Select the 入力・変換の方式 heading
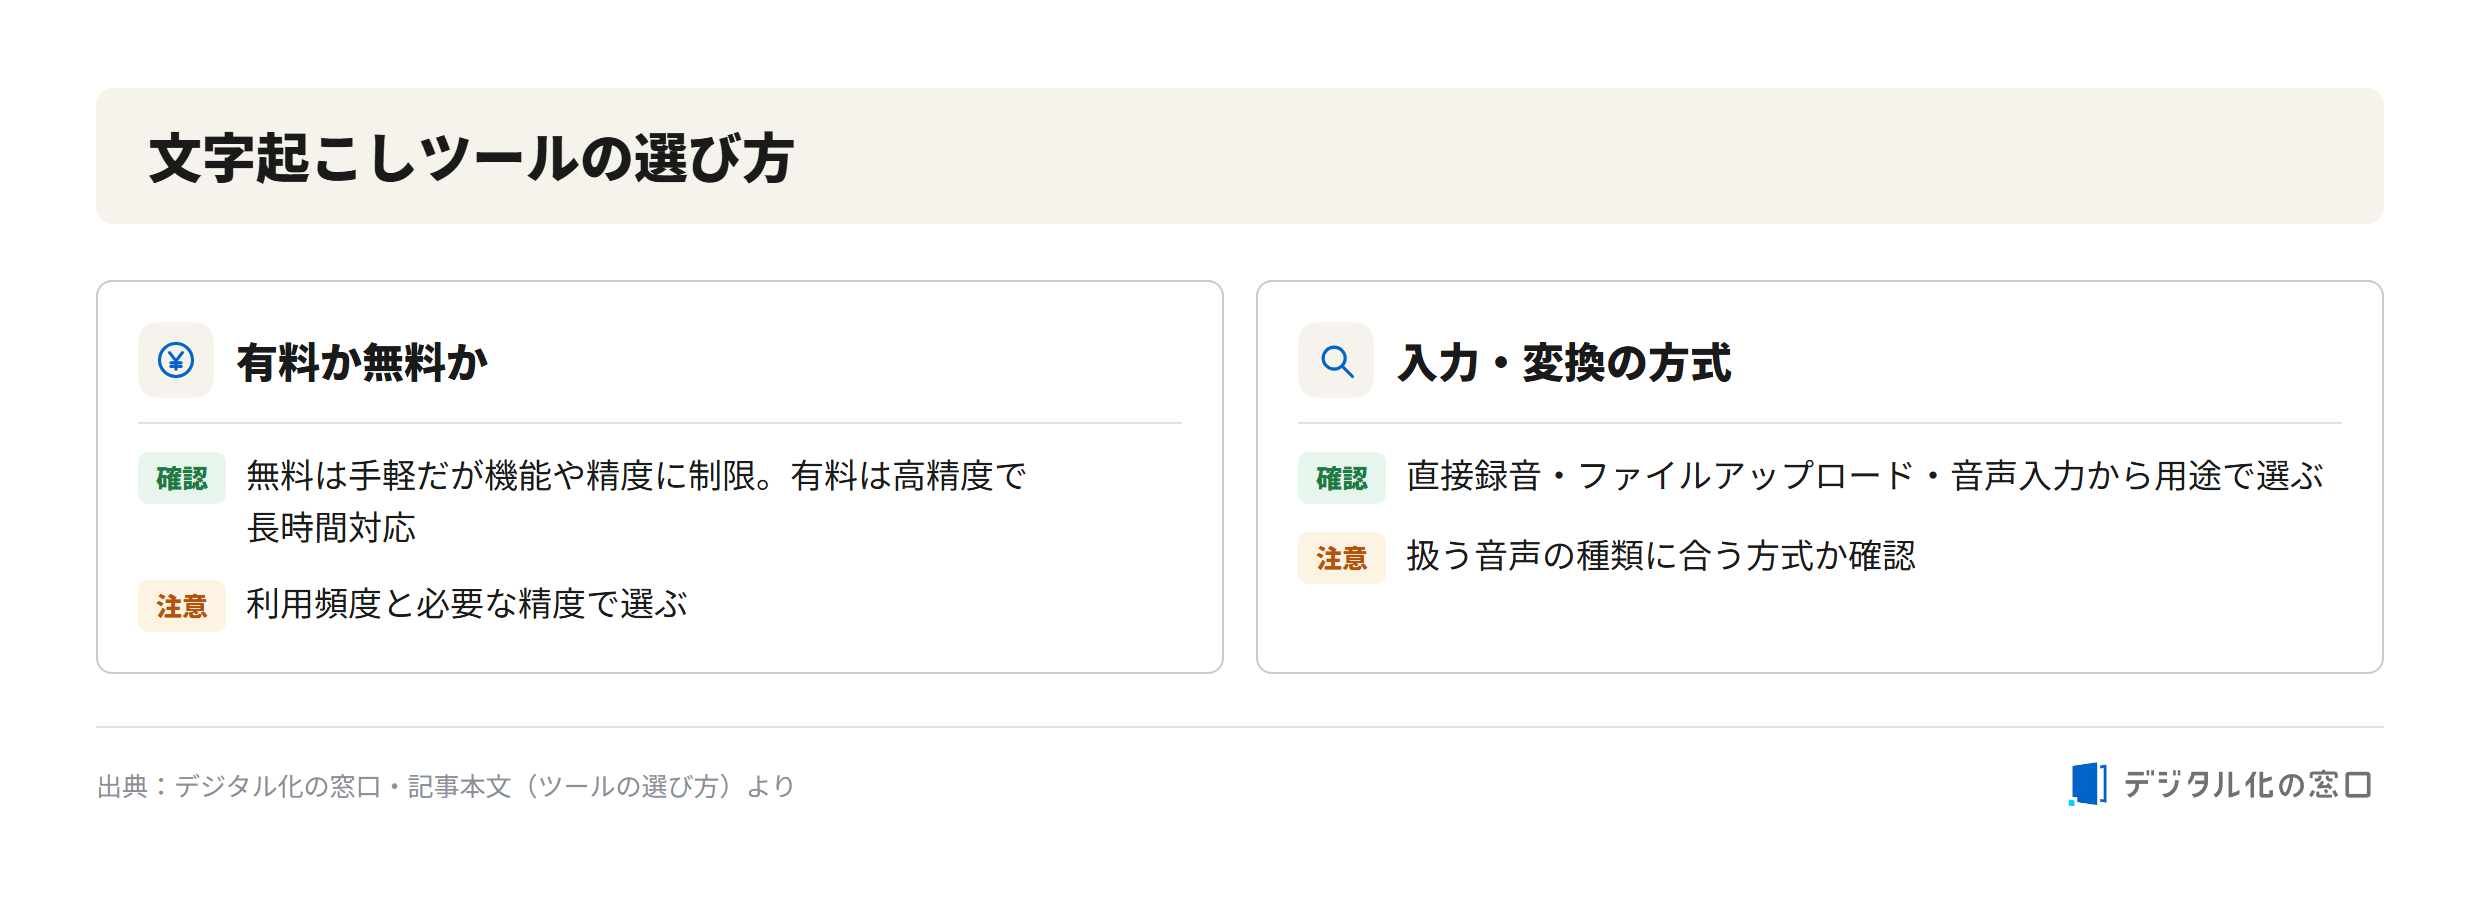Screen dimensions: 2480x902 pos(1564,362)
